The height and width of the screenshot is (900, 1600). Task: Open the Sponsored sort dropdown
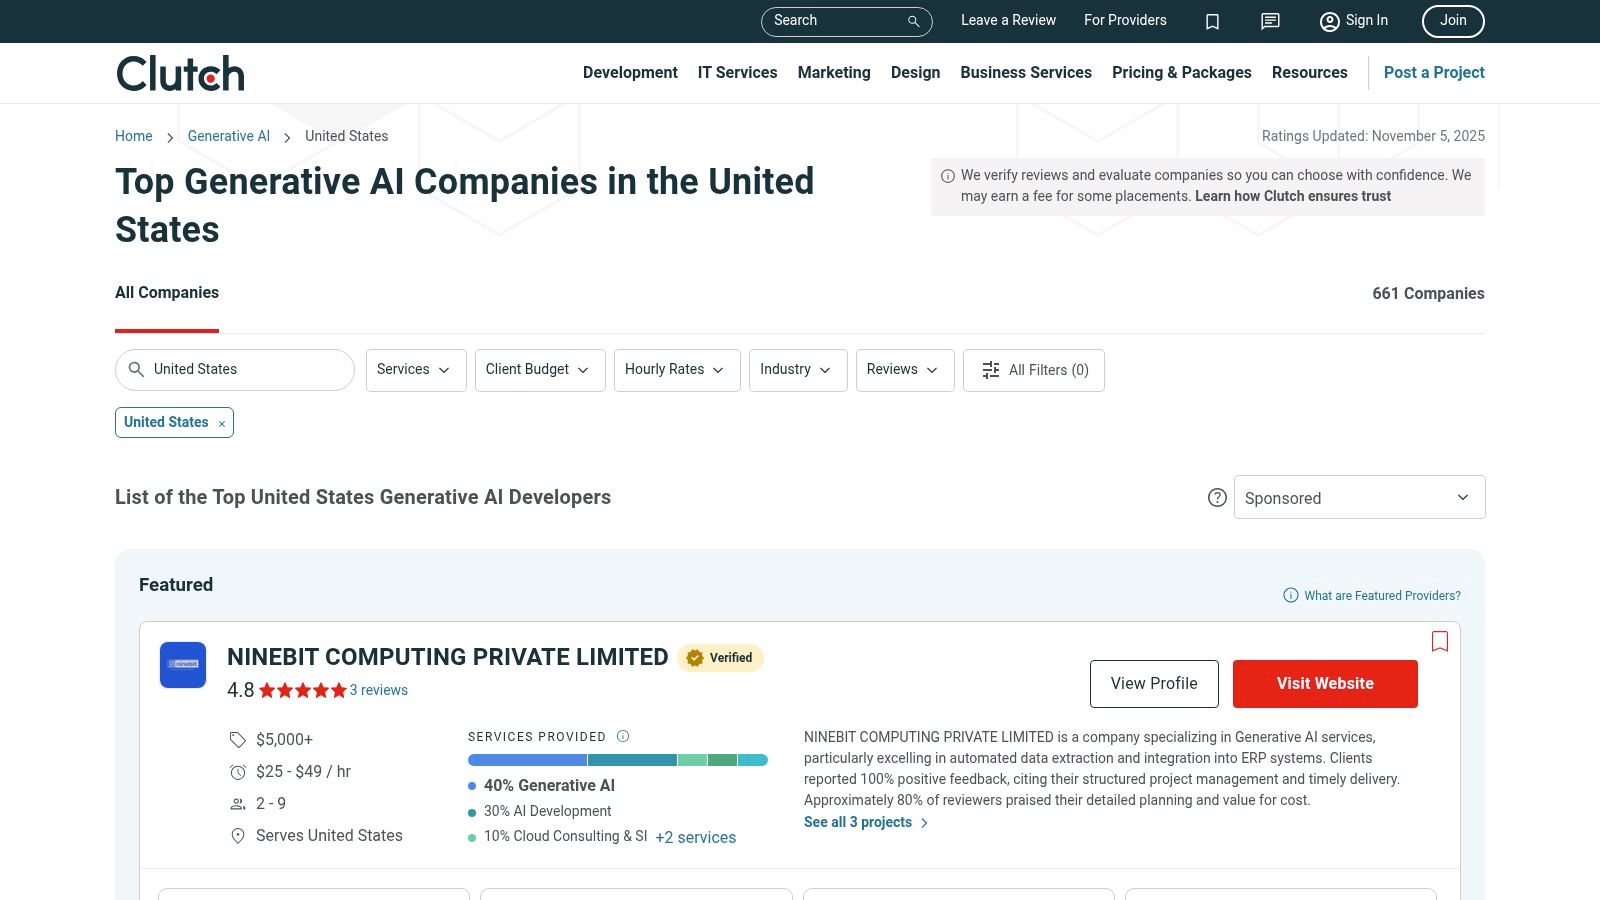[x=1359, y=498]
